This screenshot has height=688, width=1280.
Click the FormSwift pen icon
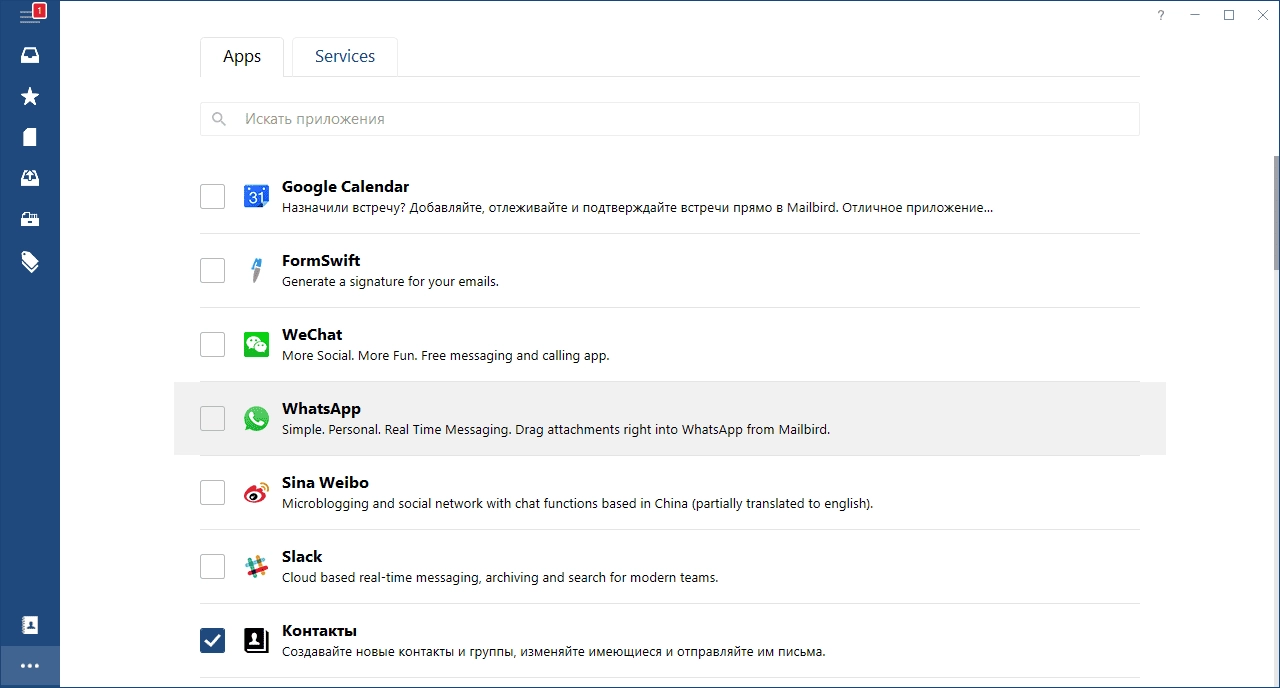tap(256, 270)
